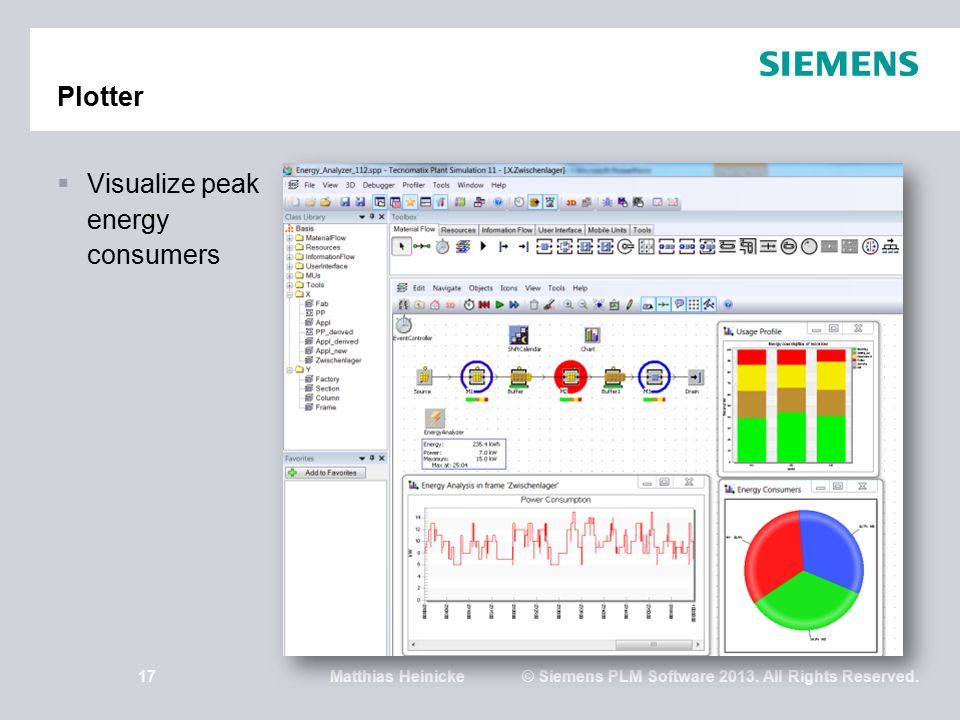Click the blue help icon in main toolbar
The height and width of the screenshot is (720, 960).
point(498,202)
